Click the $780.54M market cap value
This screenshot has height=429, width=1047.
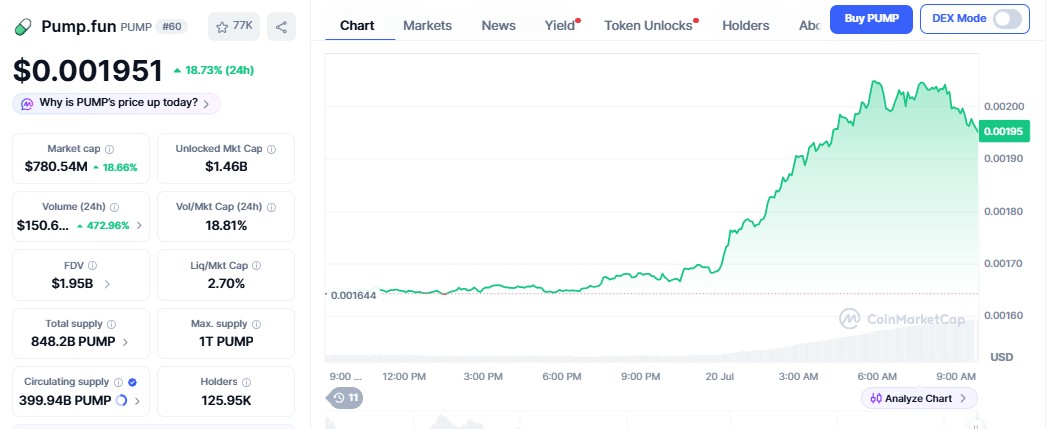click(x=56, y=166)
